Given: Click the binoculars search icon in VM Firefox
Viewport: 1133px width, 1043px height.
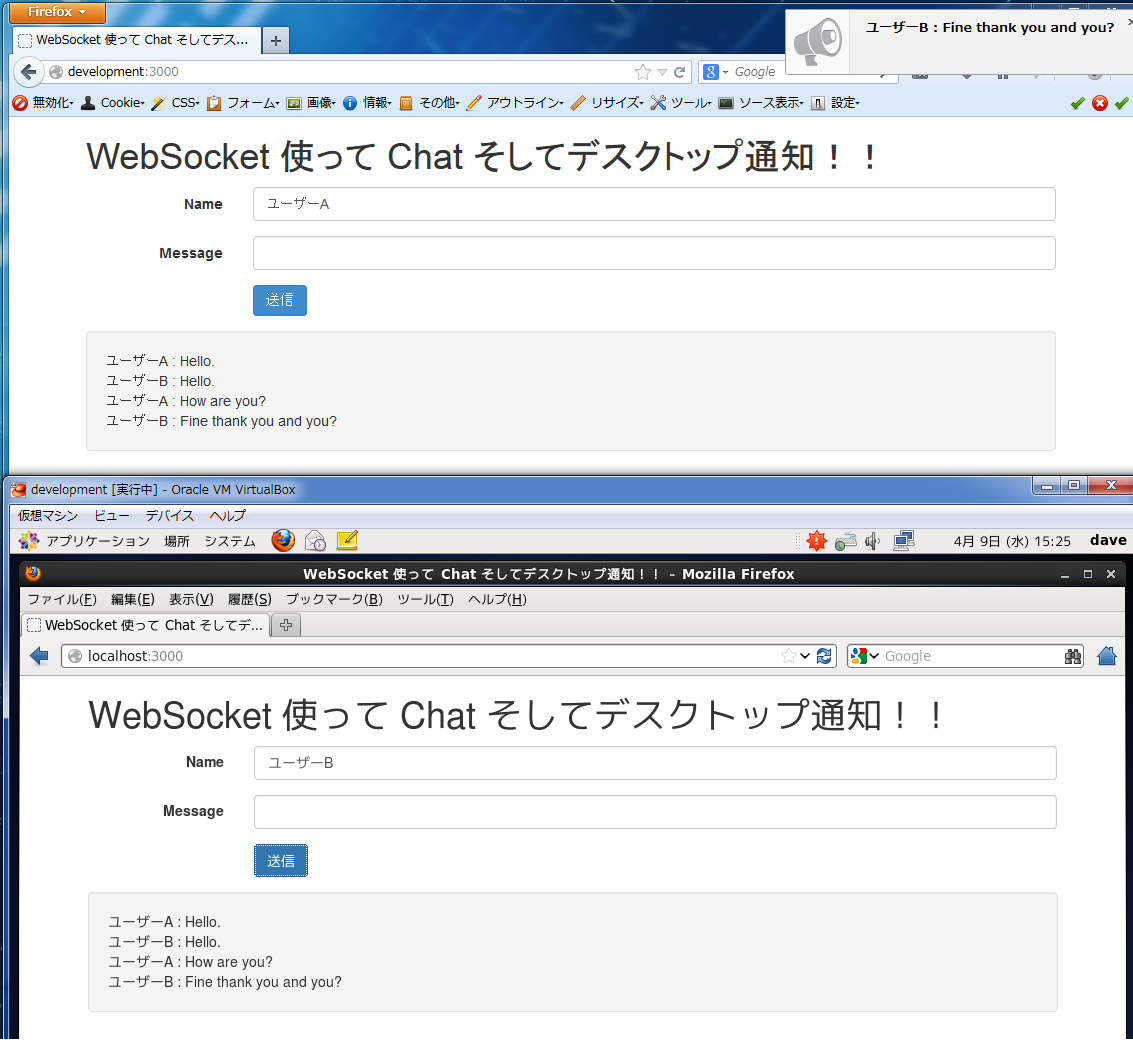Looking at the screenshot, I should pos(1073,656).
